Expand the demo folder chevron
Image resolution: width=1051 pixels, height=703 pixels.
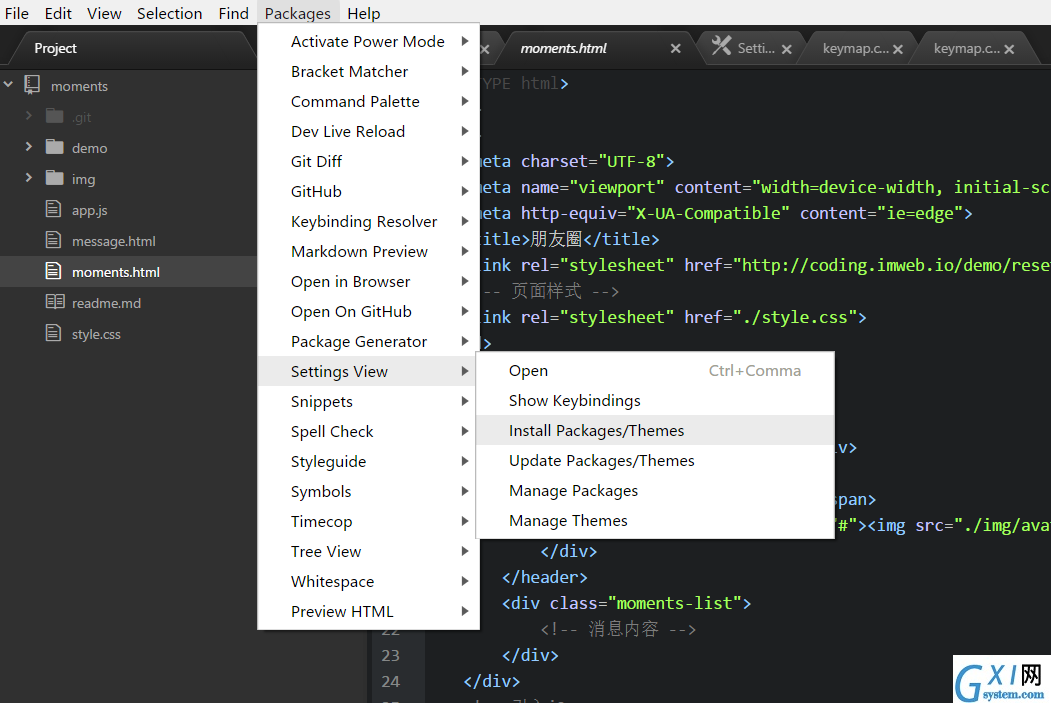point(29,146)
